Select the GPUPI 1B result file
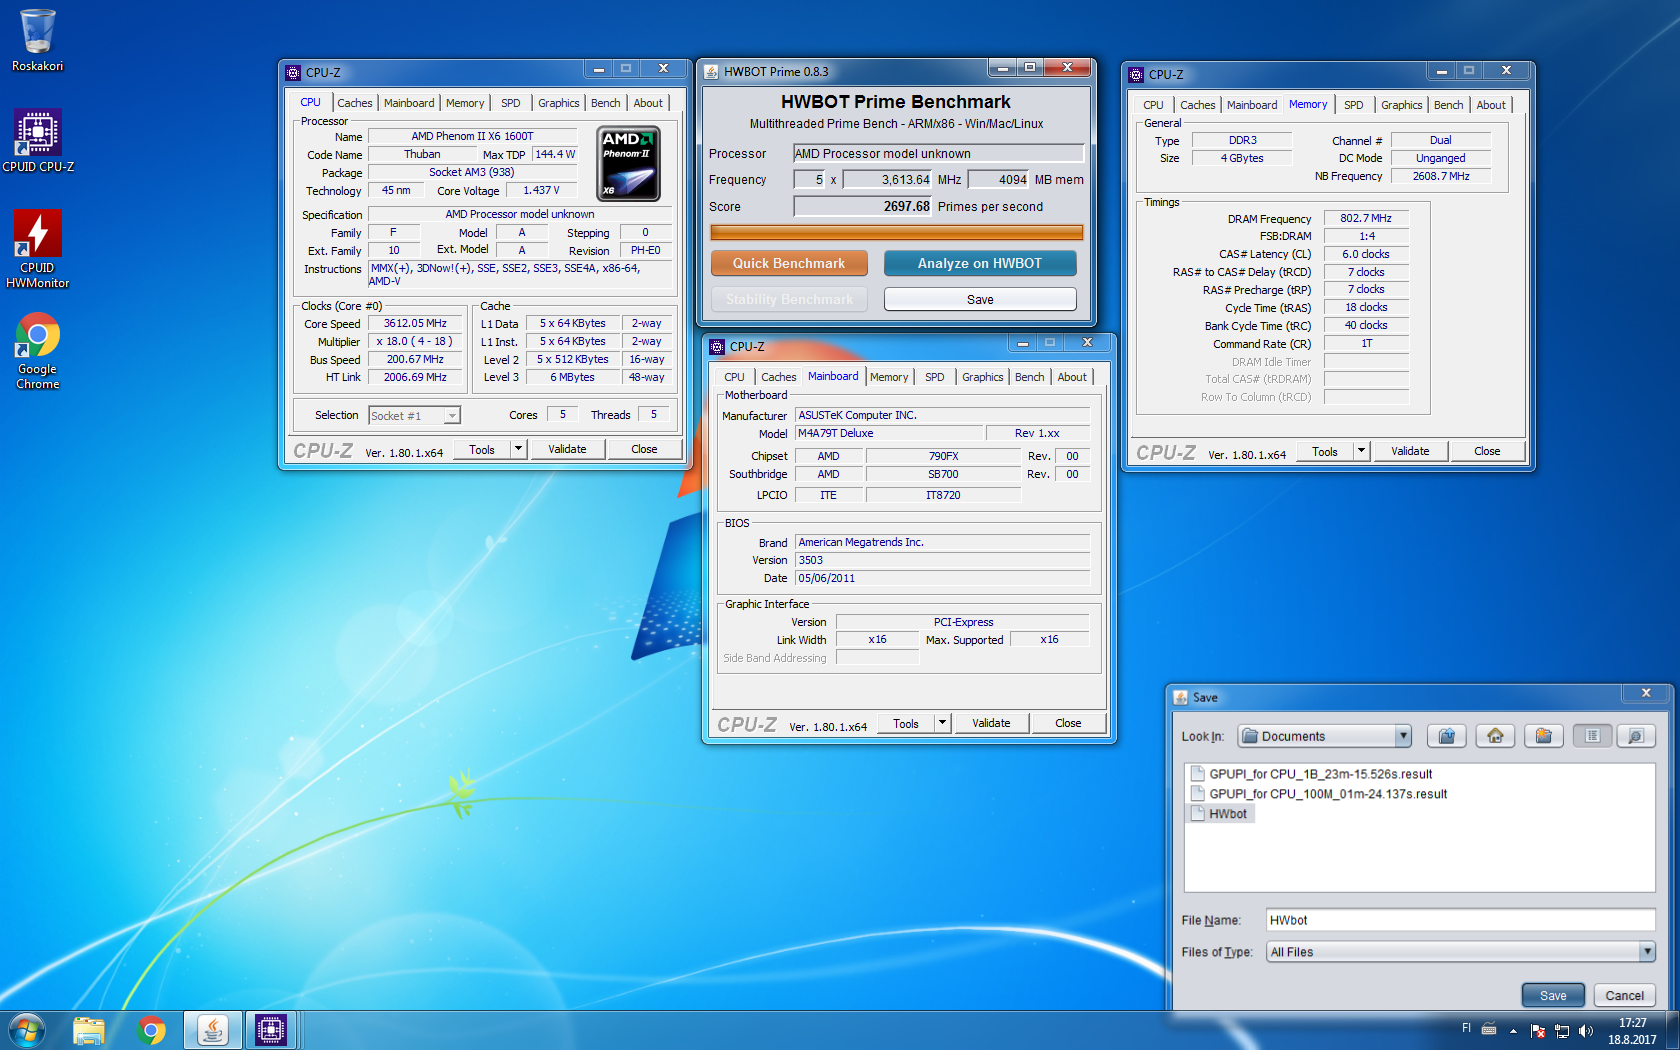This screenshot has width=1680, height=1050. pyautogui.click(x=1311, y=774)
